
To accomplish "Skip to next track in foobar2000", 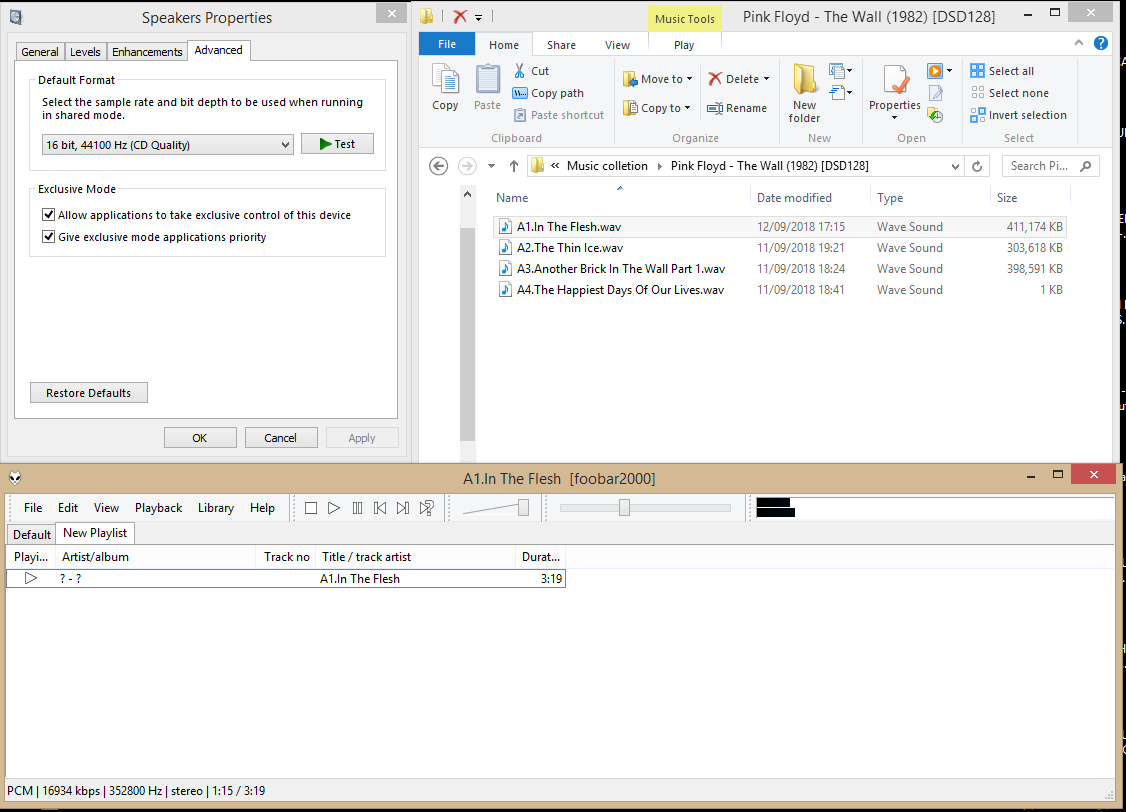I will pyautogui.click(x=403, y=508).
